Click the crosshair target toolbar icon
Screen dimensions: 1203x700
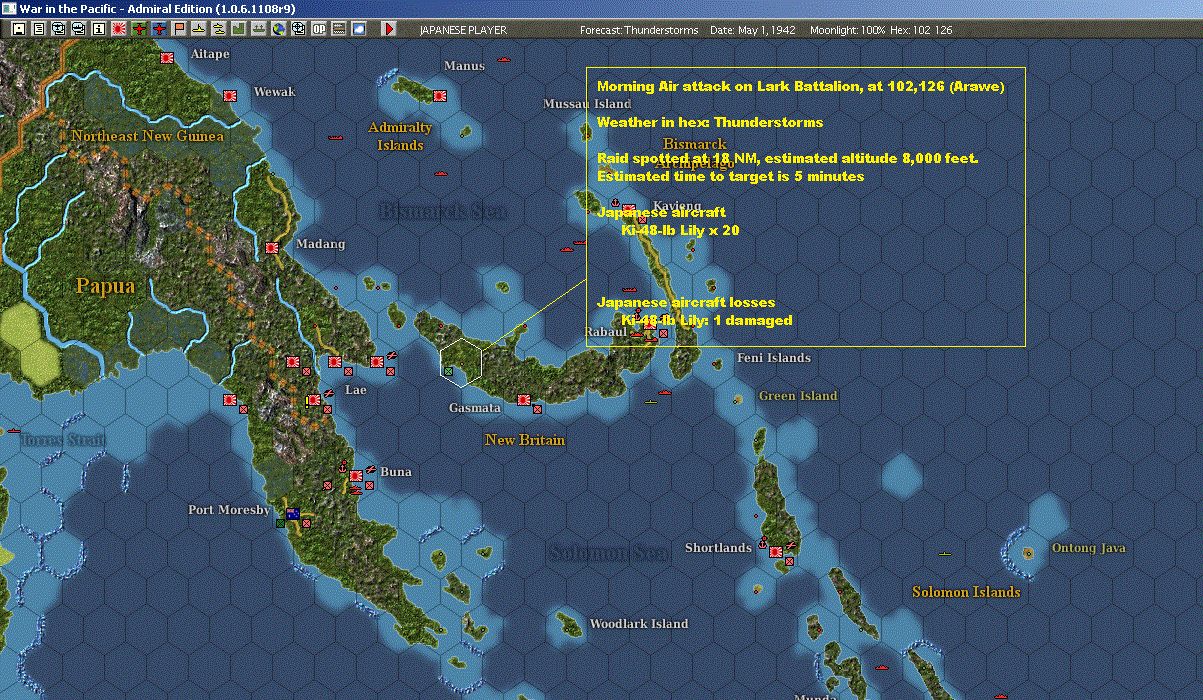tap(299, 29)
